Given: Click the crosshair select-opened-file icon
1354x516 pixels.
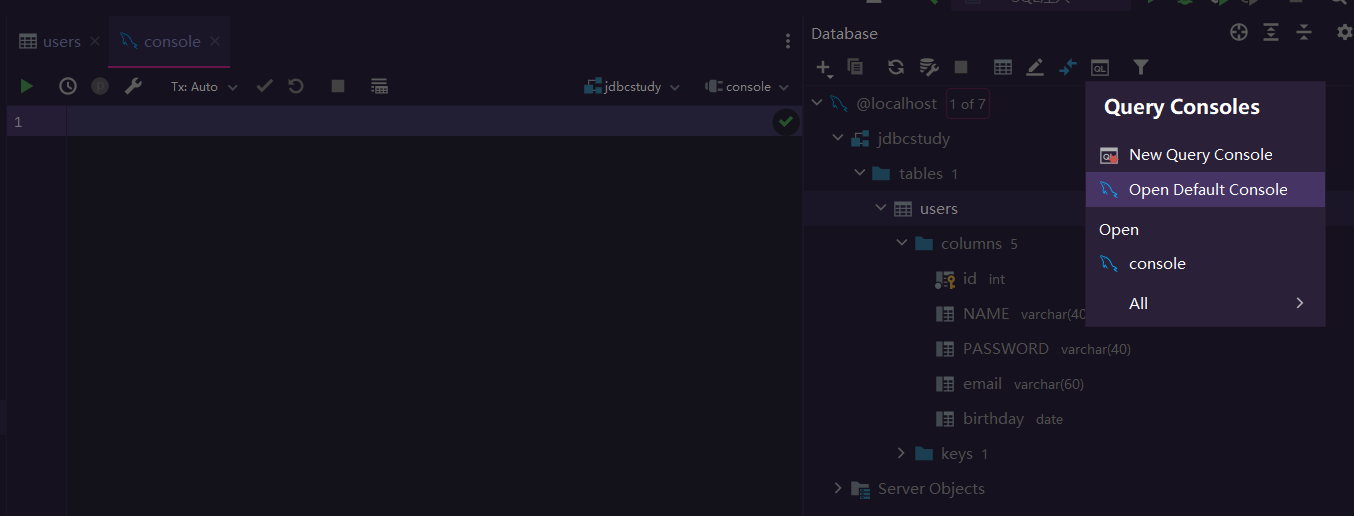Looking at the screenshot, I should point(1239,33).
